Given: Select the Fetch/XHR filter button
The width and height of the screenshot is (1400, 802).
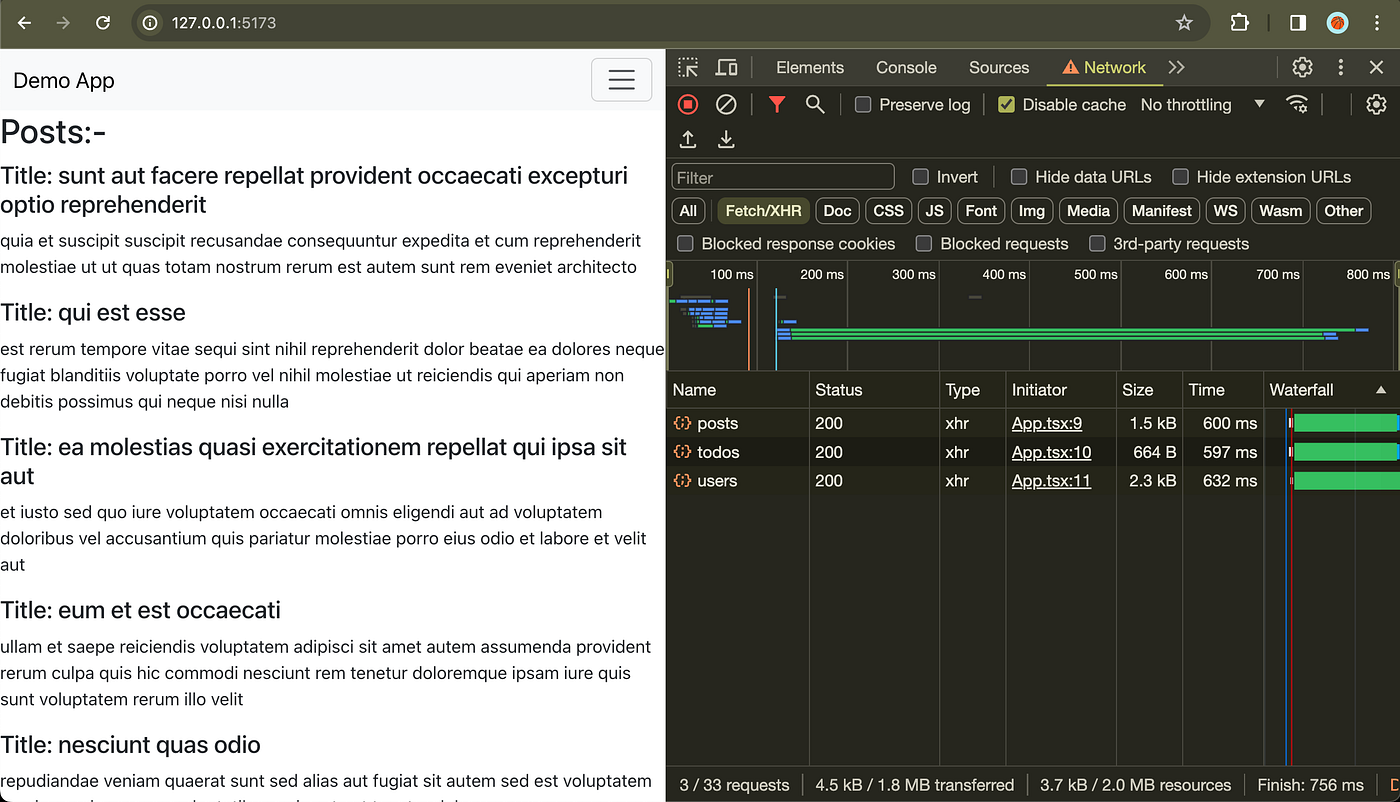Looking at the screenshot, I should 763,211.
